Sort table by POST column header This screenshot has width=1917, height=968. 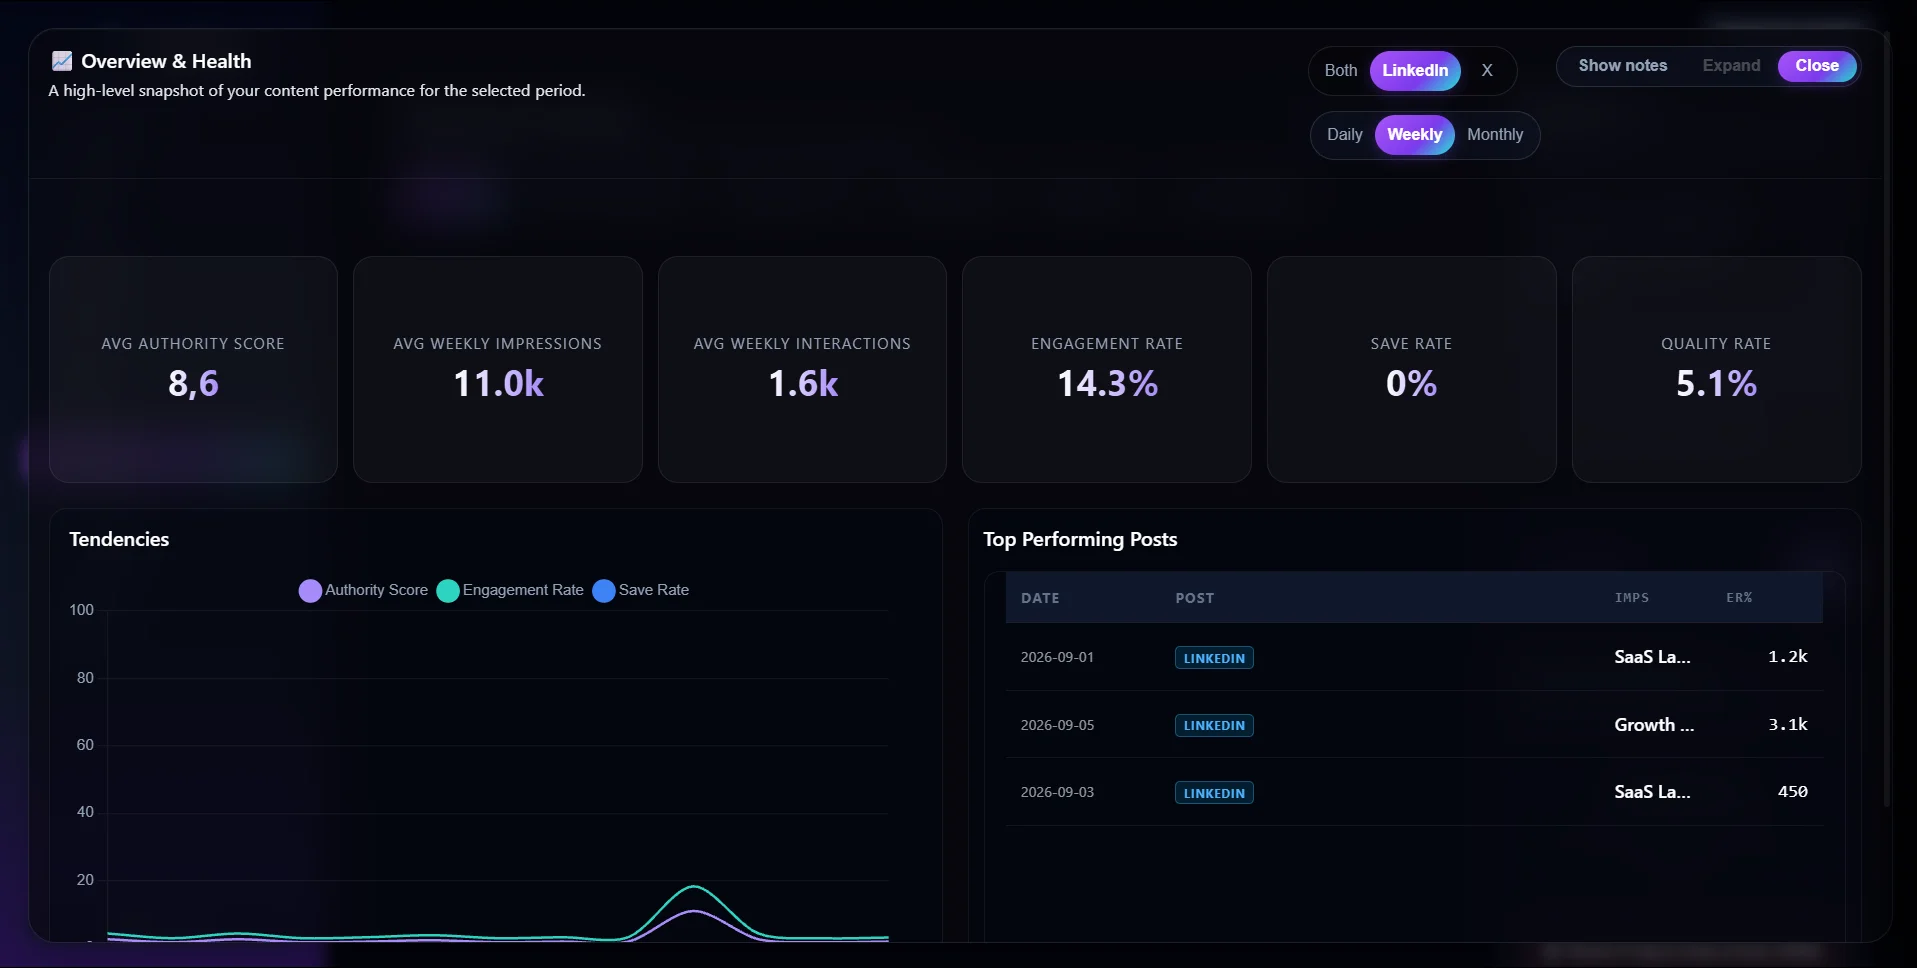(1194, 598)
